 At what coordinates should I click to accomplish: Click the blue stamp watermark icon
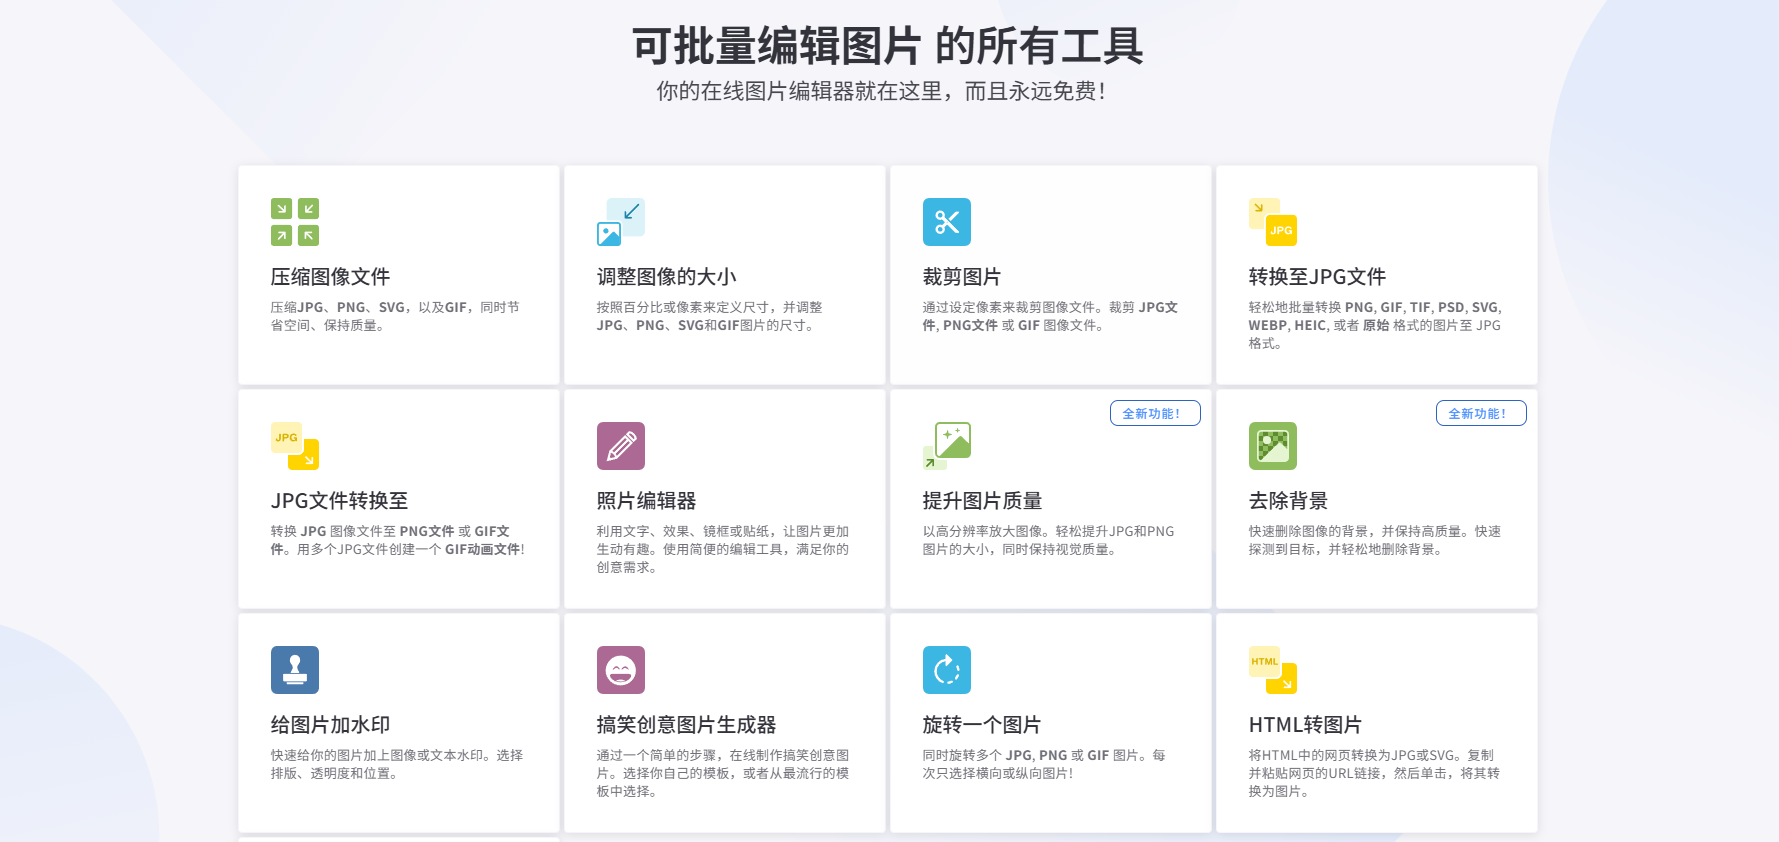(295, 670)
